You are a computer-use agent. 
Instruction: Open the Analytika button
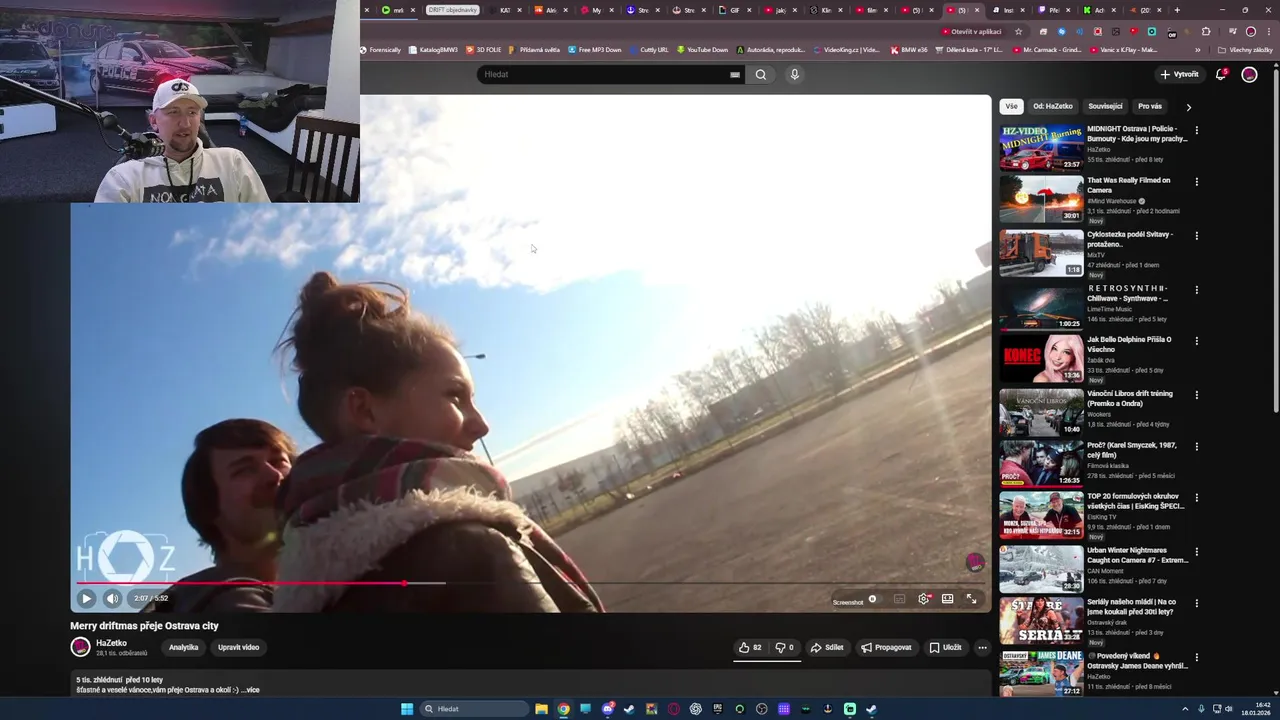(x=183, y=647)
